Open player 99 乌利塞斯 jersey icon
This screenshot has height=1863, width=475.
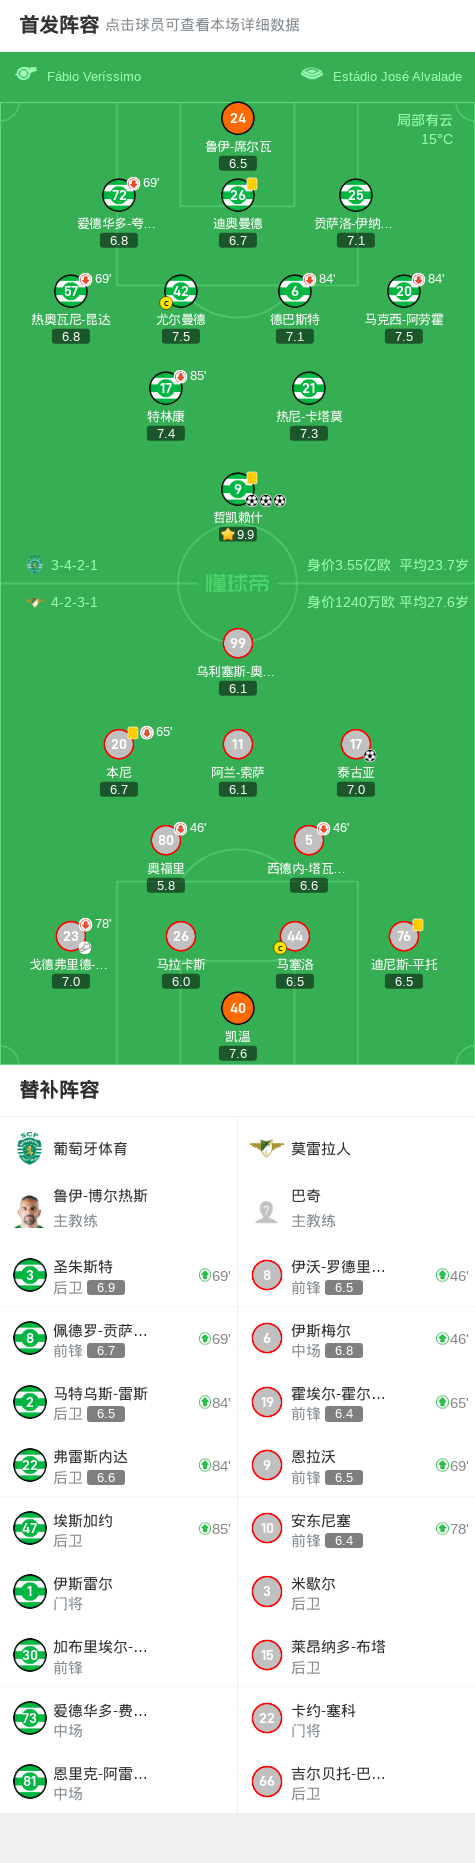click(237, 643)
